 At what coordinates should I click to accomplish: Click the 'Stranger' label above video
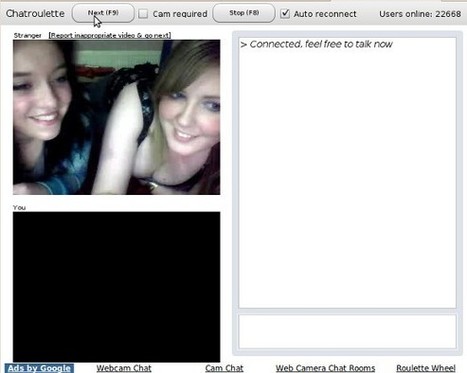27,35
